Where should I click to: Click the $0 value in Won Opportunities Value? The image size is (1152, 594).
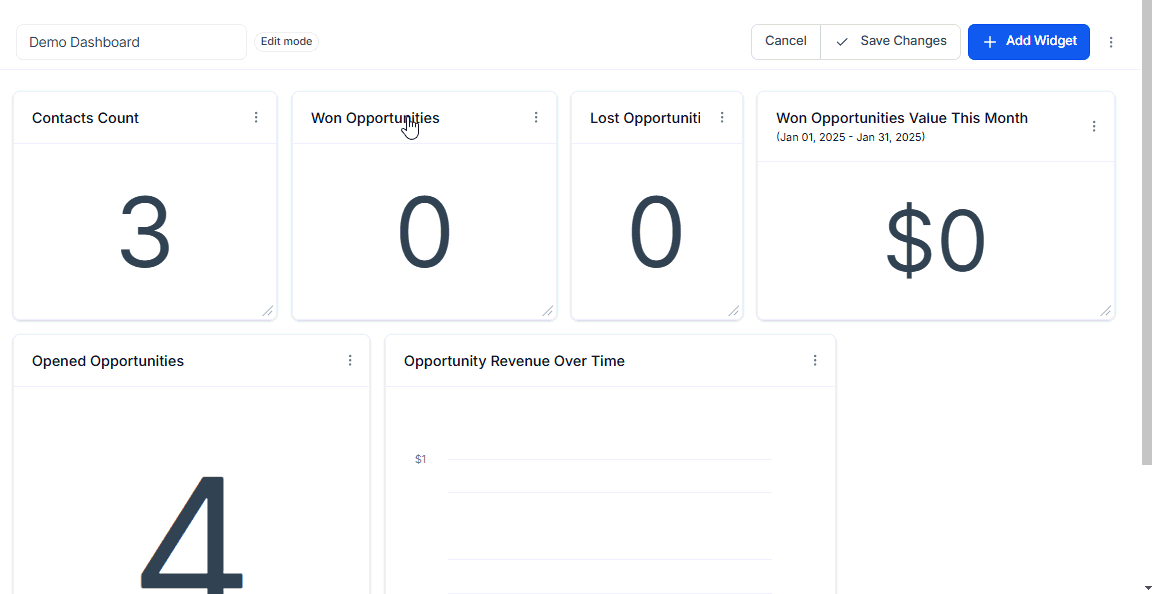click(x=935, y=241)
